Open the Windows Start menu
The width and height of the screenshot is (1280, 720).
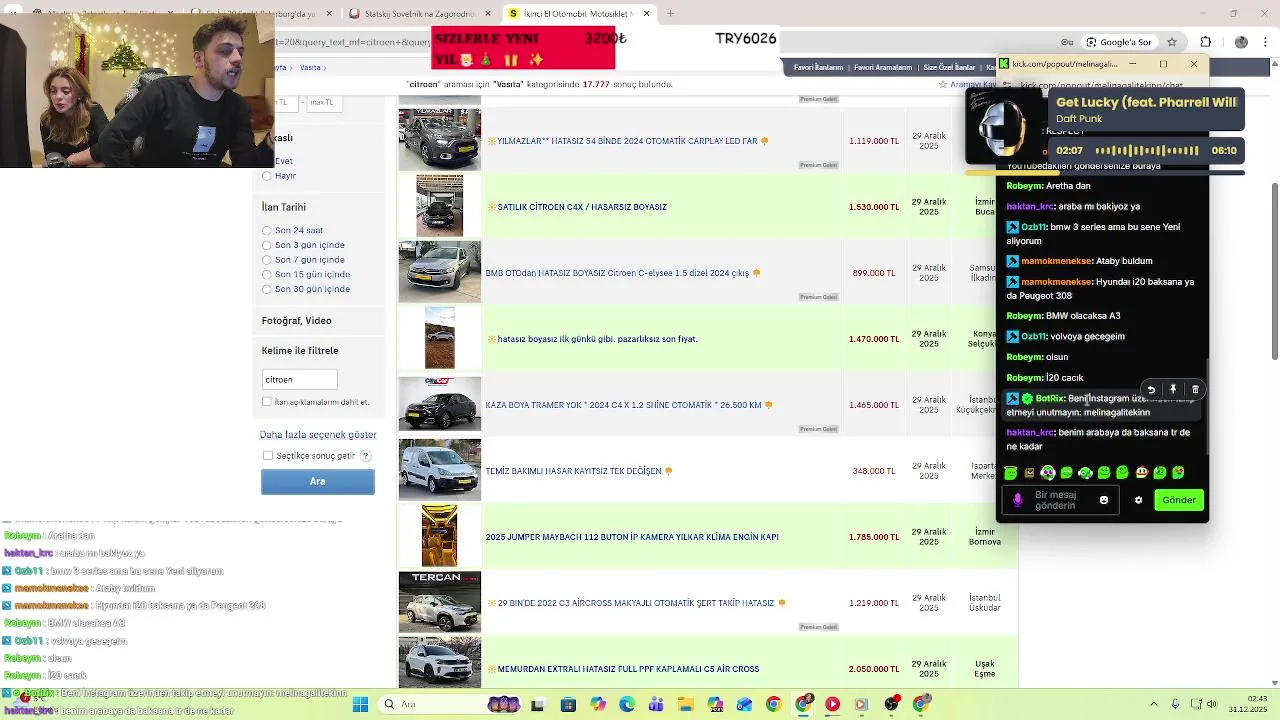(x=361, y=705)
